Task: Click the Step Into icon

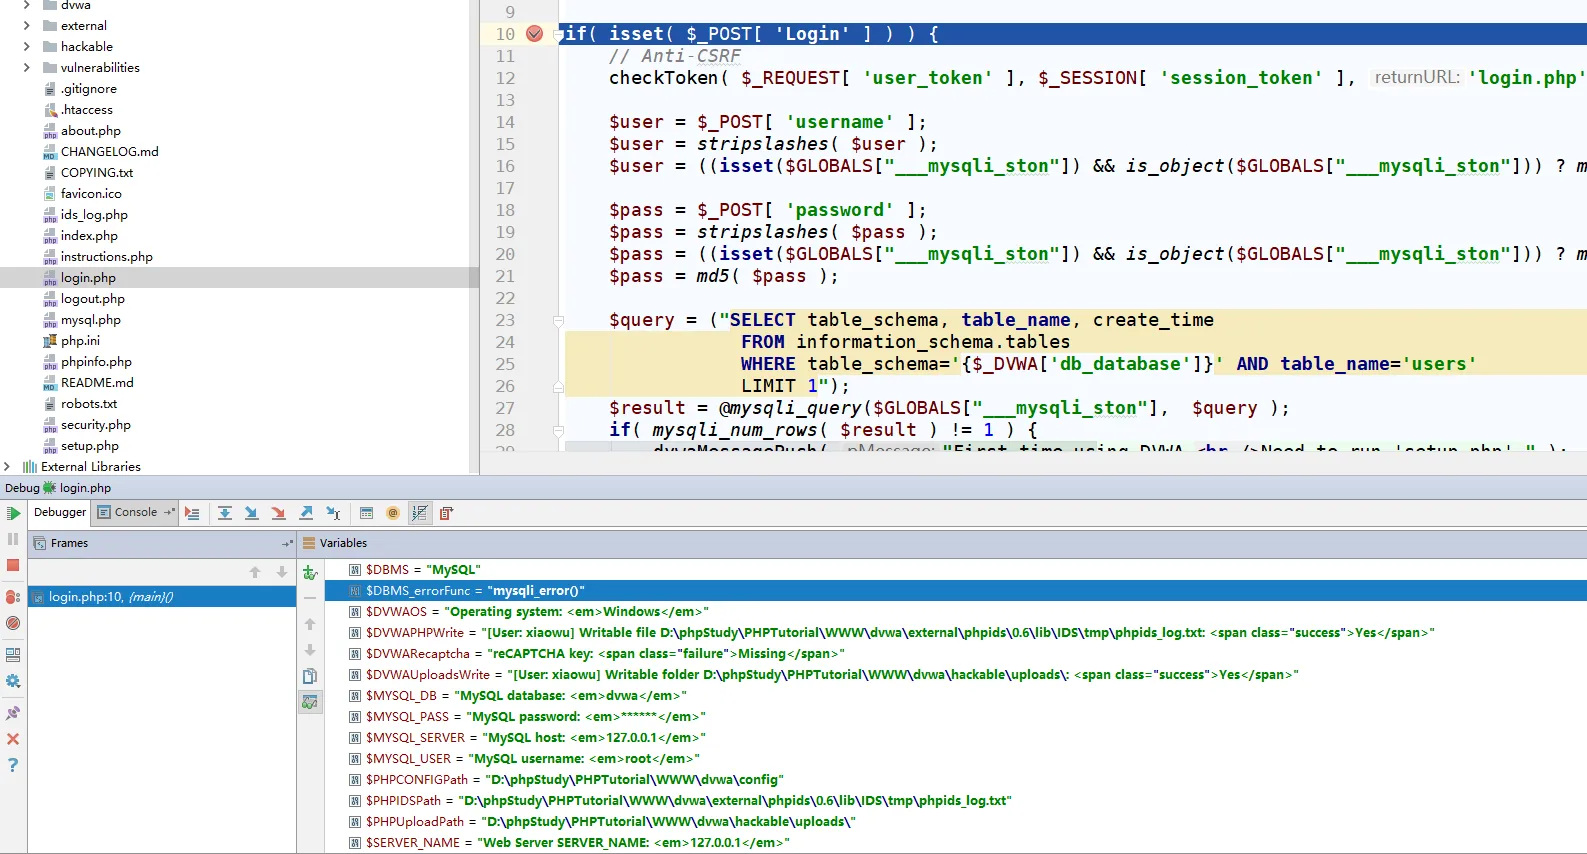Action: click(252, 513)
